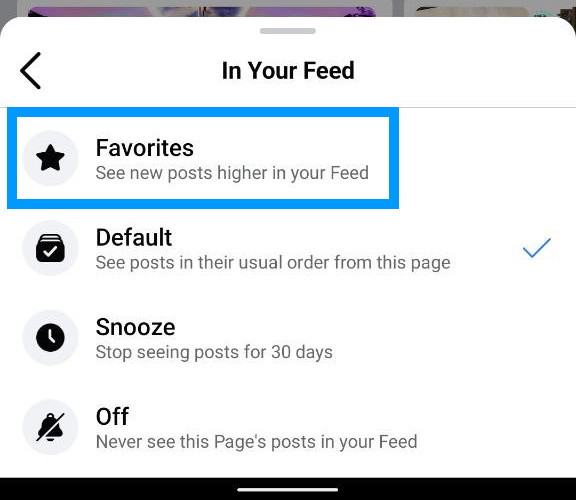Tap "Stop seeing posts for 30 days"
Viewport: 576px width, 500px height.
pyautogui.click(x=214, y=352)
